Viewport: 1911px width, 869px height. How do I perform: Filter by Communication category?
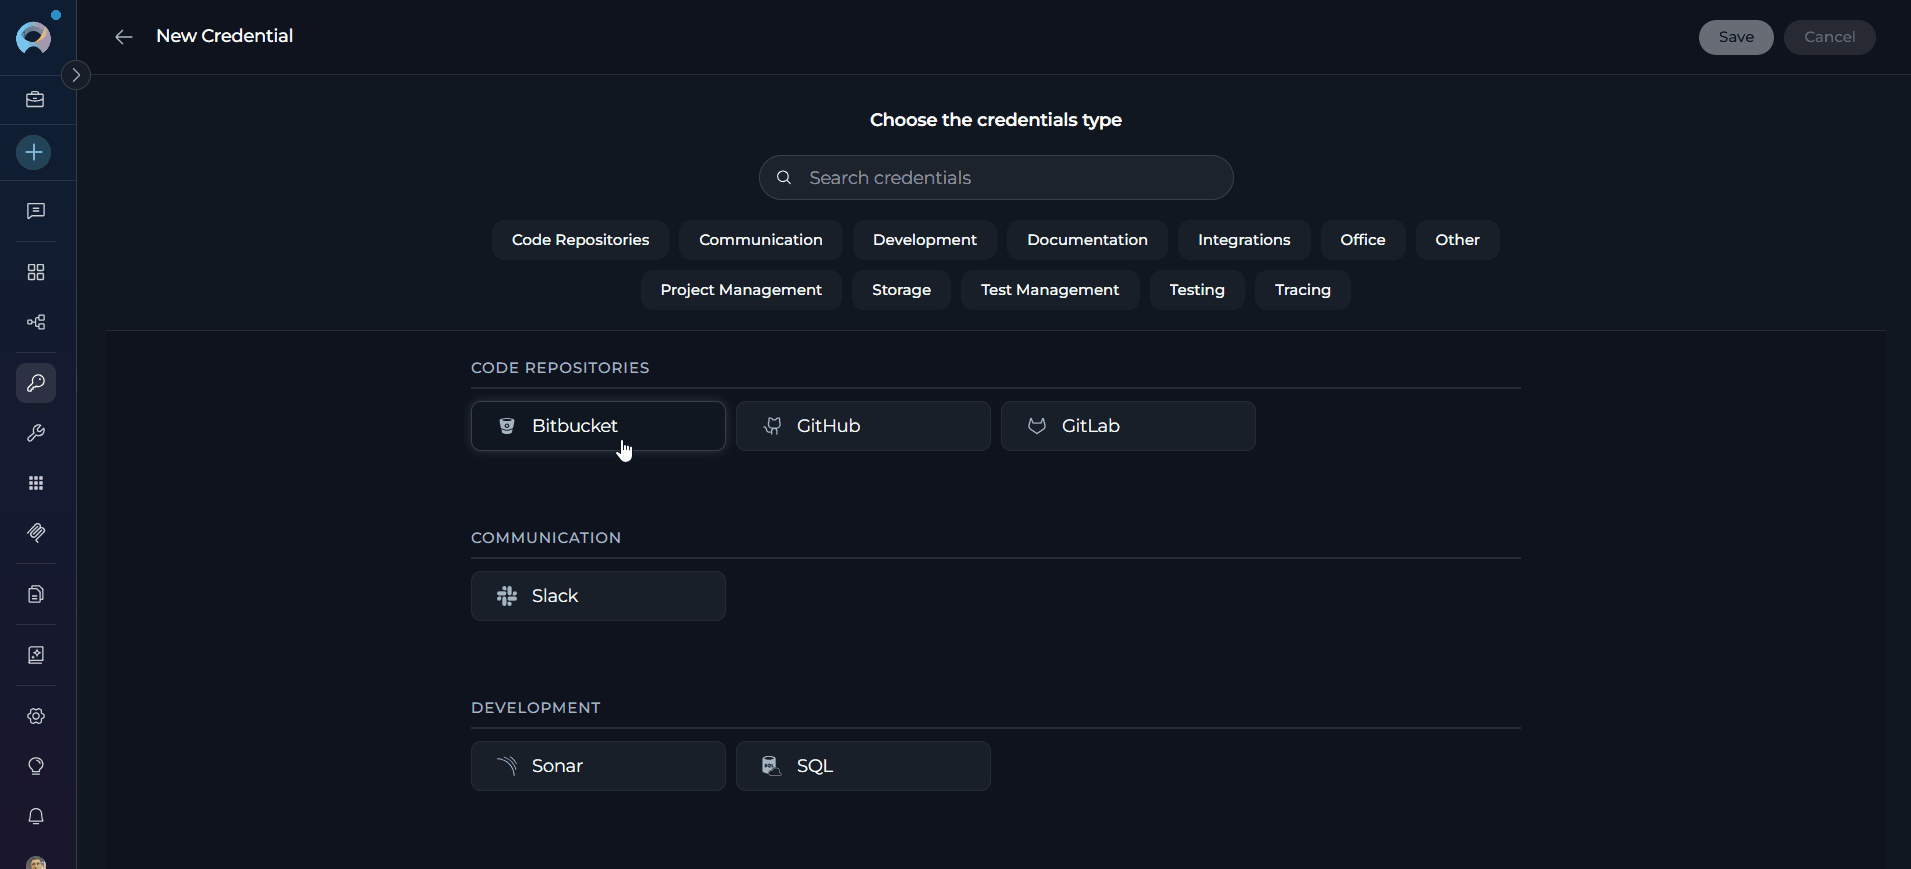click(x=761, y=240)
